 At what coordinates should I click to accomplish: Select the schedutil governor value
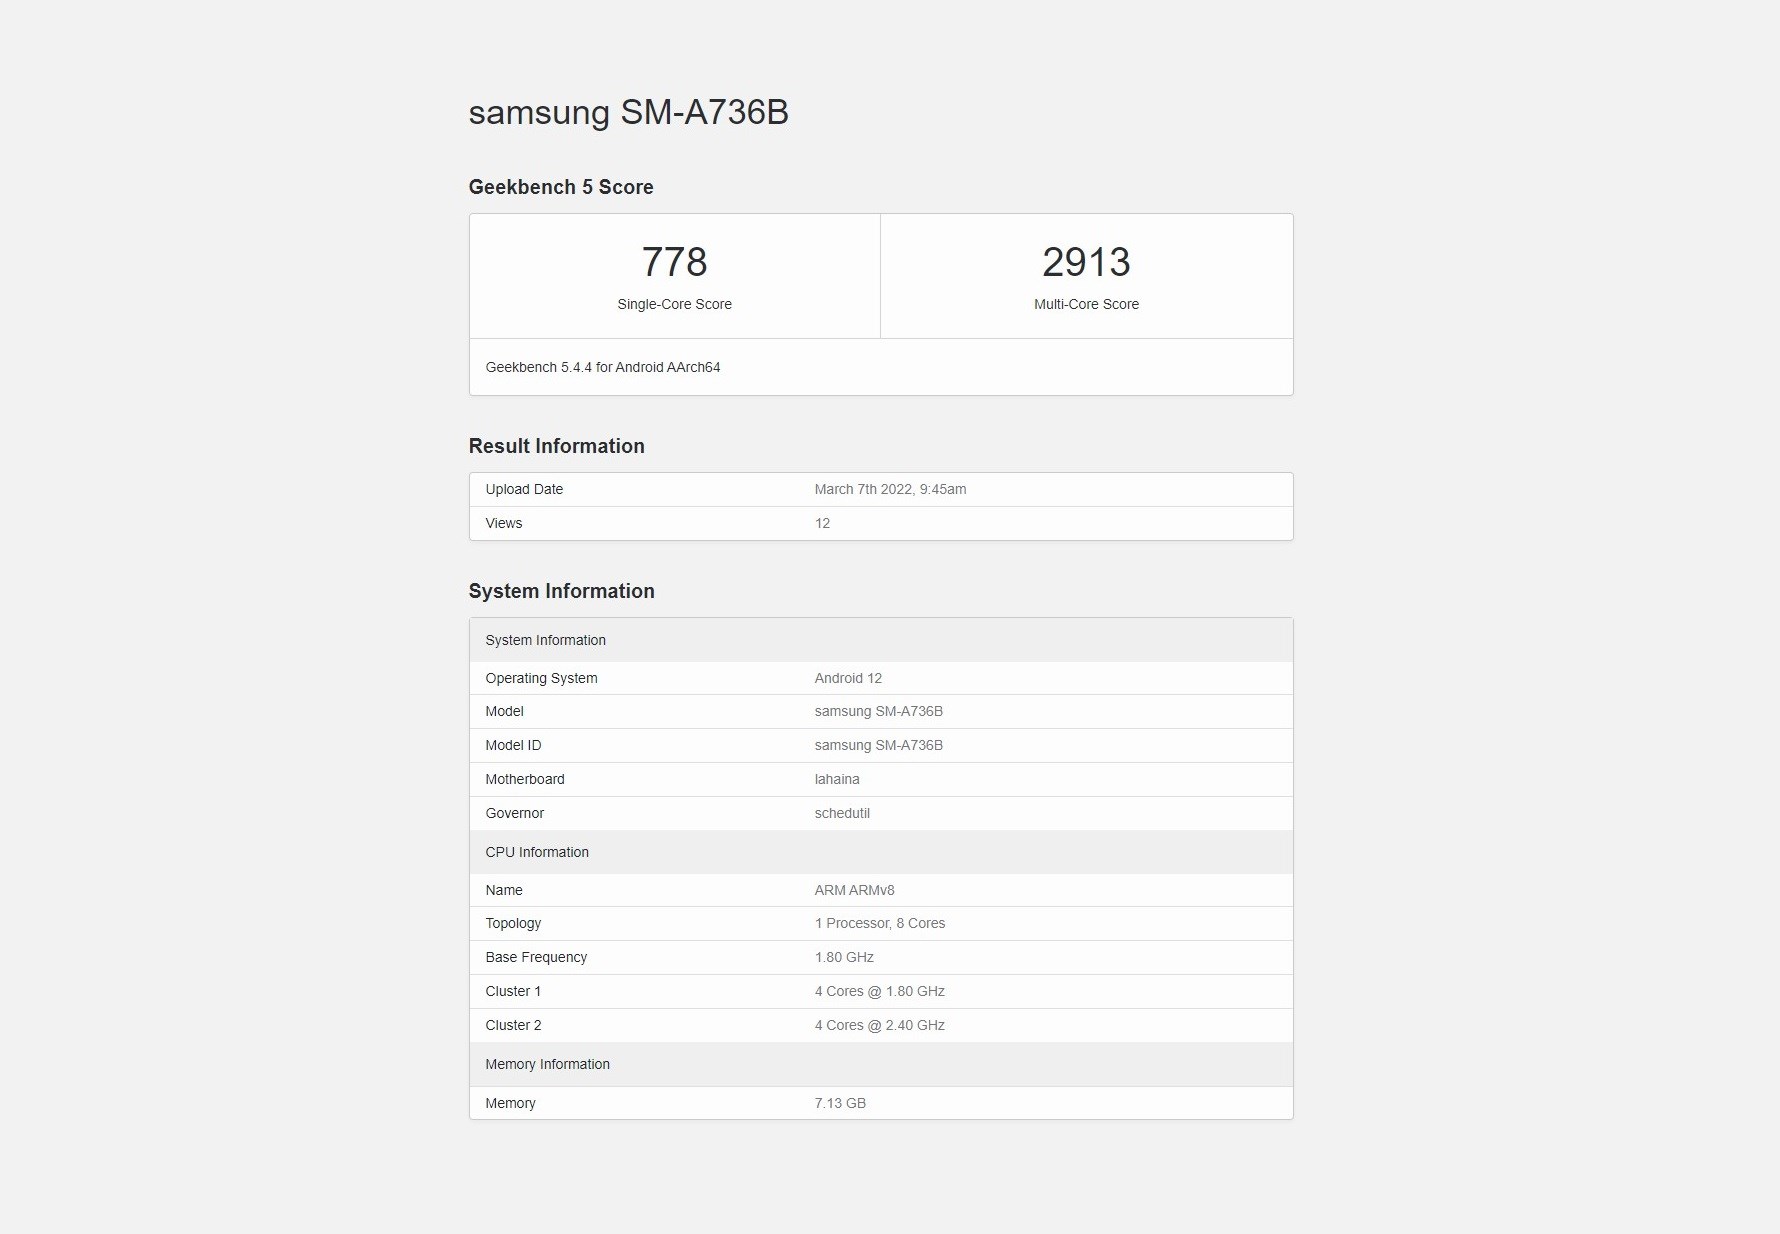coord(842,813)
